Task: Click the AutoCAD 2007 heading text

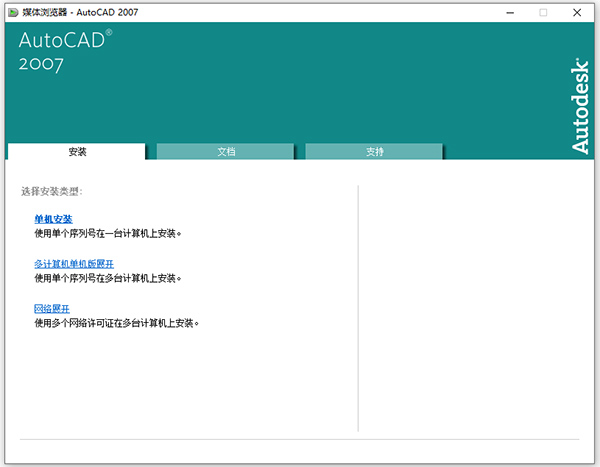Action: tap(65, 51)
